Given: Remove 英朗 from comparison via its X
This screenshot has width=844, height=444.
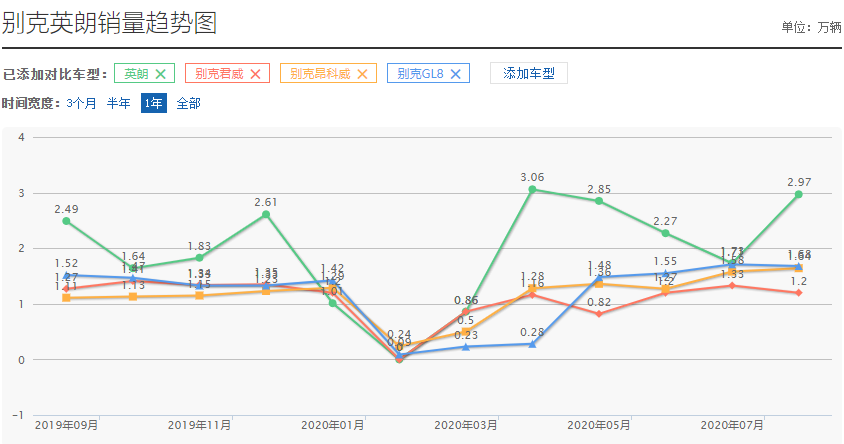Looking at the screenshot, I should point(160,74).
